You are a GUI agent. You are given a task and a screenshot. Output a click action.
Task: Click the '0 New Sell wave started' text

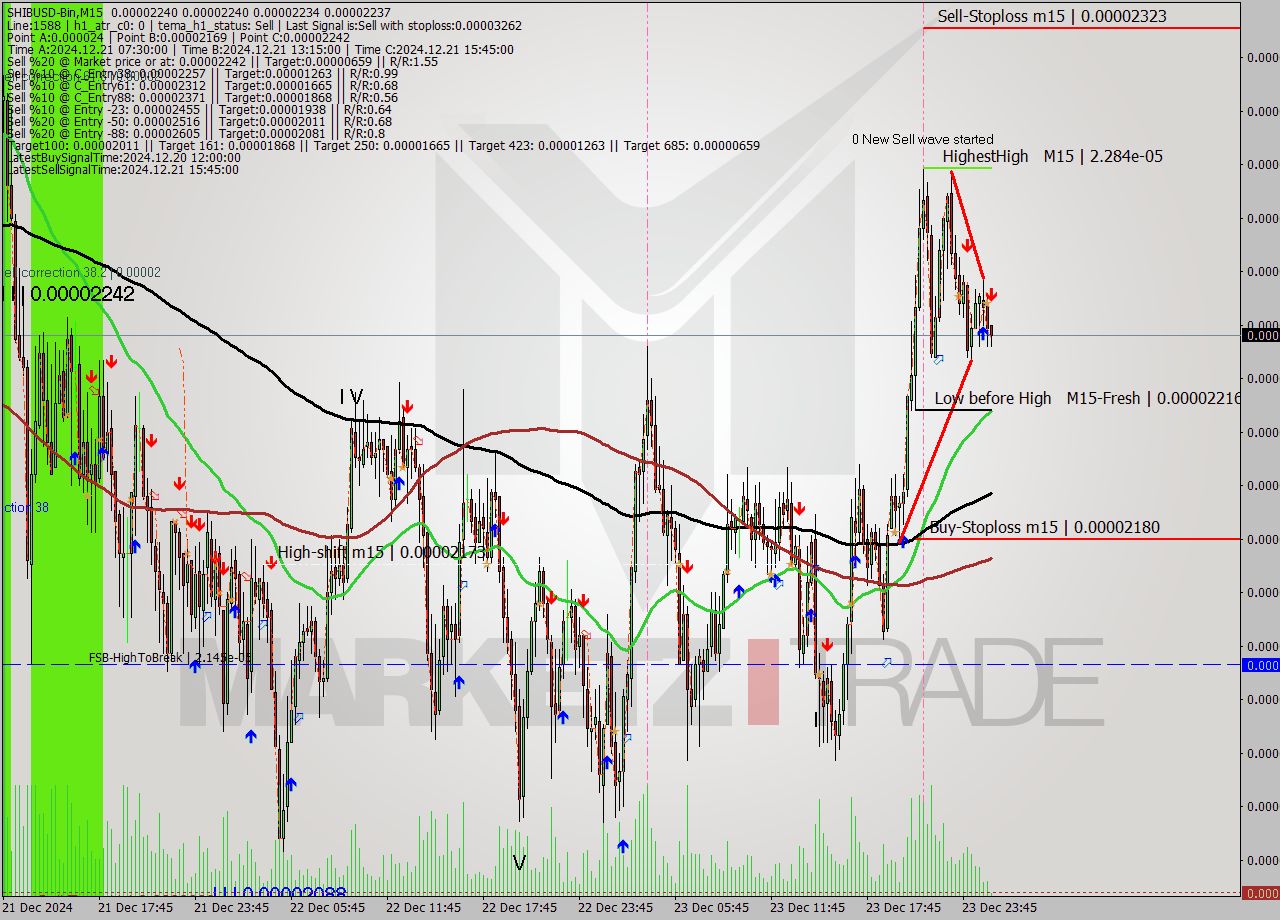(x=923, y=139)
